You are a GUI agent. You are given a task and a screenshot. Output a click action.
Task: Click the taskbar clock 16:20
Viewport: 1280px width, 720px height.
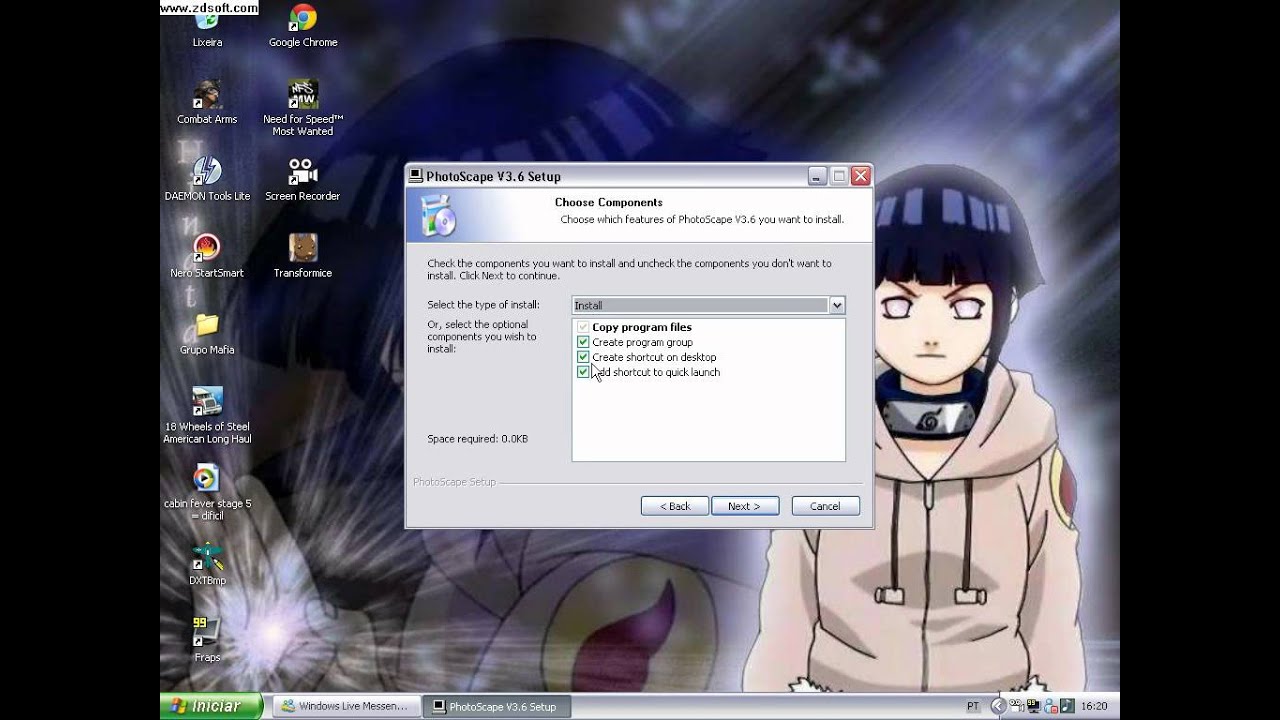tap(1094, 706)
